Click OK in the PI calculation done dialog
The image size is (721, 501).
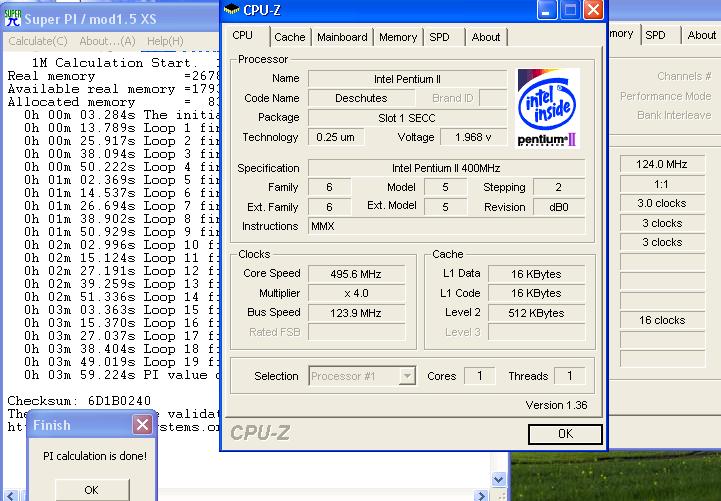point(92,490)
